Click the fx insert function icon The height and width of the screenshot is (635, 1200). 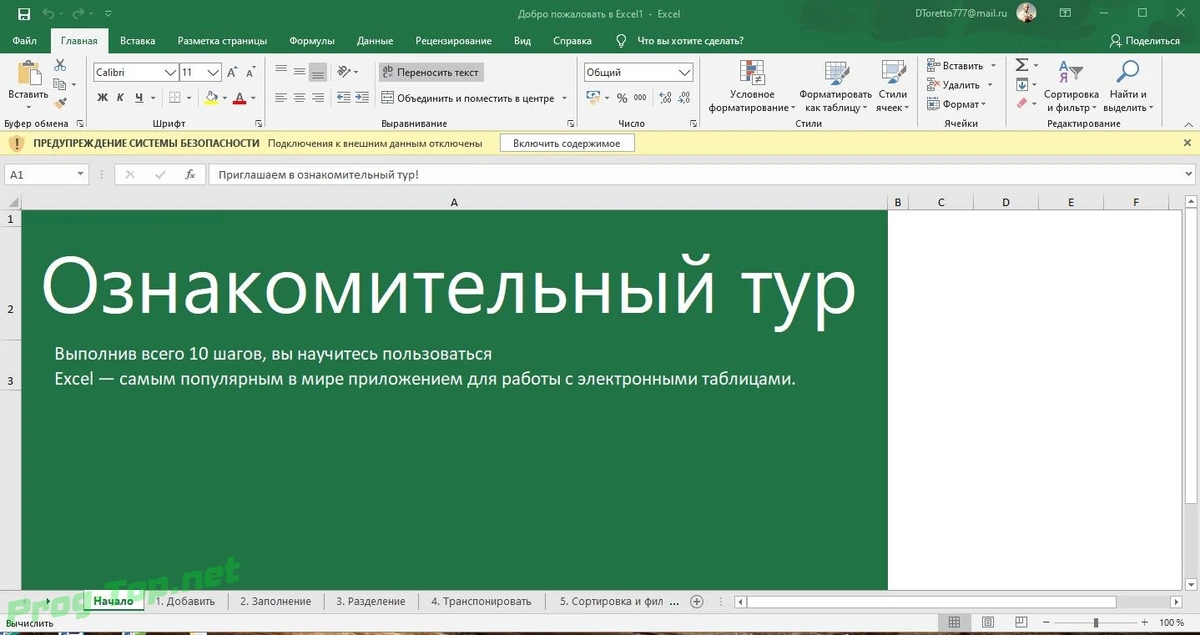click(190, 174)
